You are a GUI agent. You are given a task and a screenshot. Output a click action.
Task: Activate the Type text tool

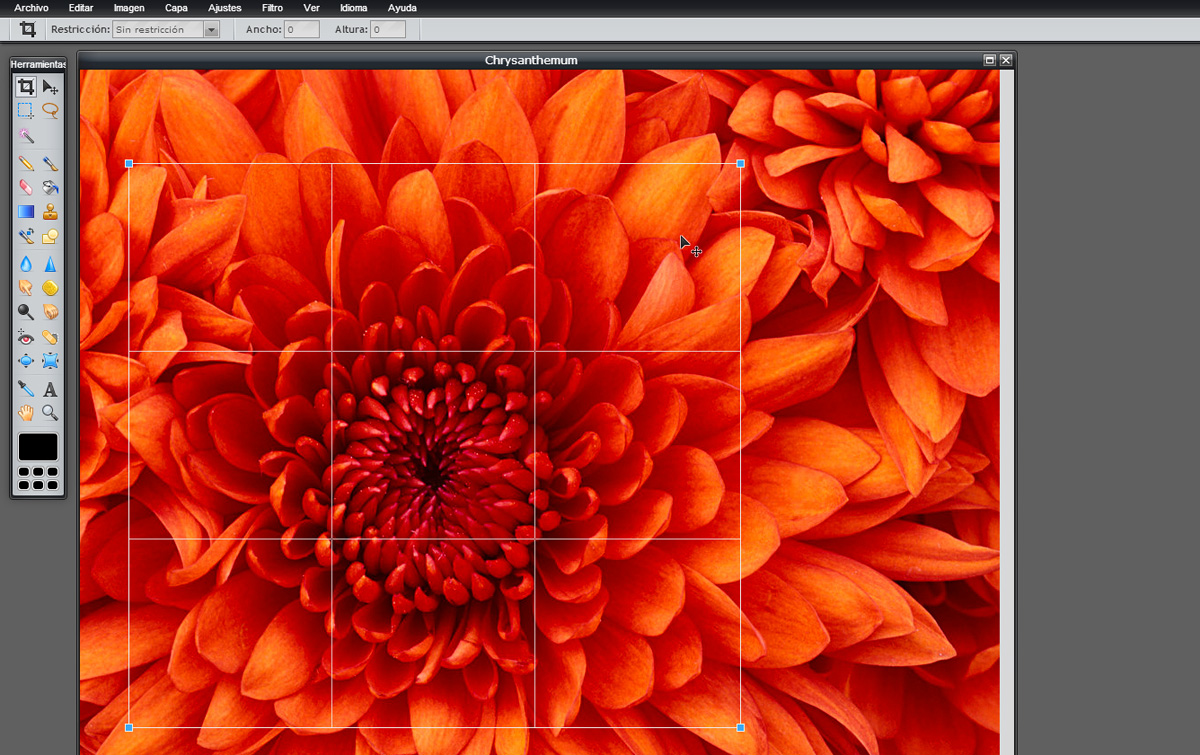pyautogui.click(x=50, y=389)
